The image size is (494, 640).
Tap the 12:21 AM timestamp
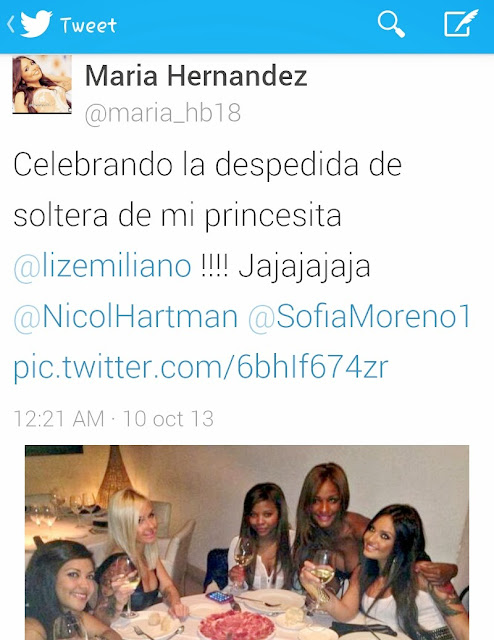coord(59,419)
